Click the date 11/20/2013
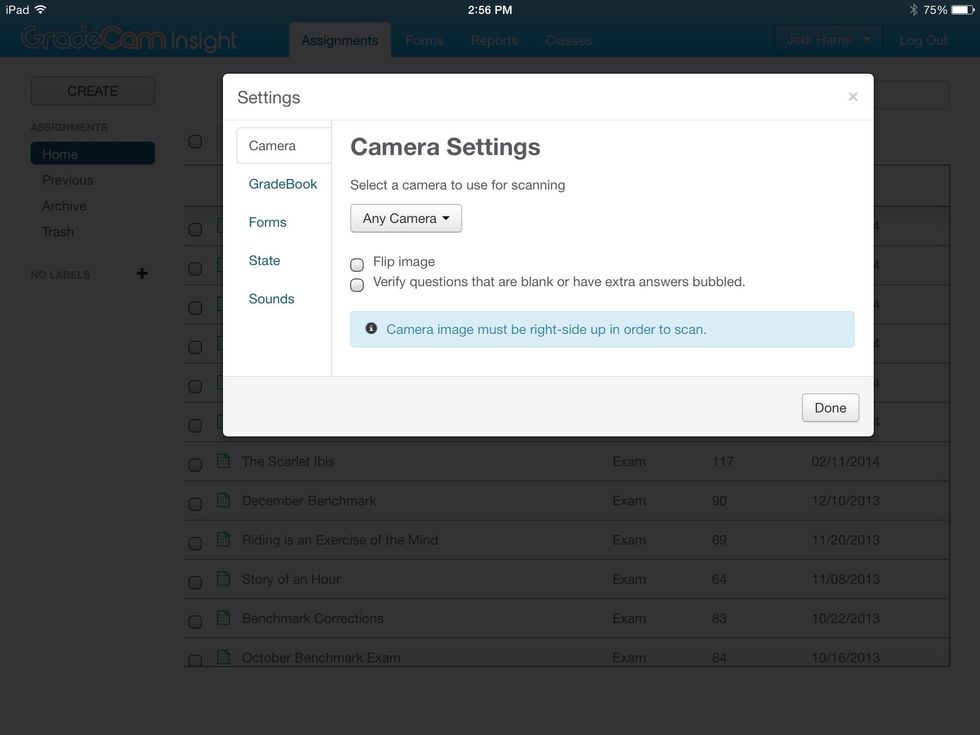Image resolution: width=980 pixels, height=735 pixels. pos(845,539)
